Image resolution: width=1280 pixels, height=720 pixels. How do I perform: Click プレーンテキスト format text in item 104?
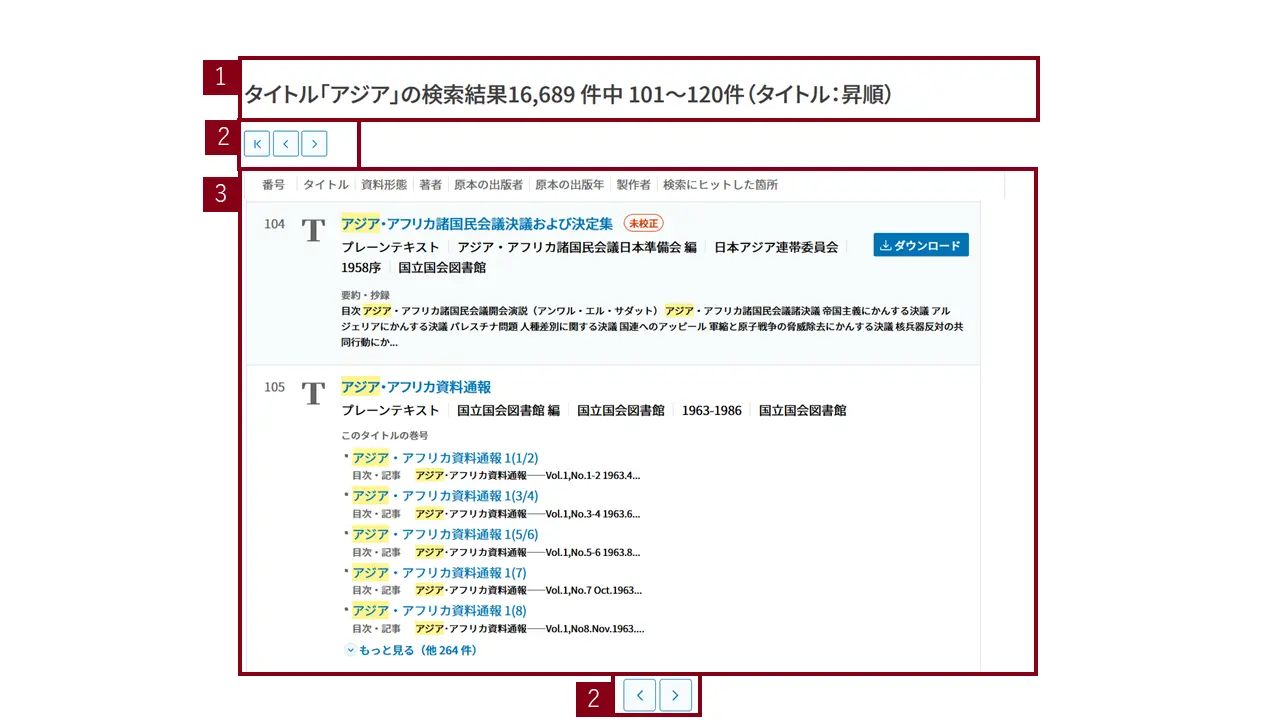pos(390,247)
